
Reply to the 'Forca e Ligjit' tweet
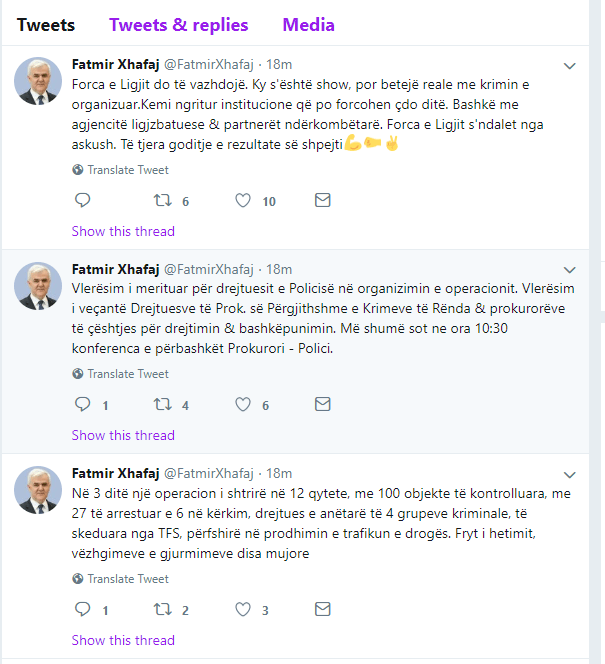(83, 201)
